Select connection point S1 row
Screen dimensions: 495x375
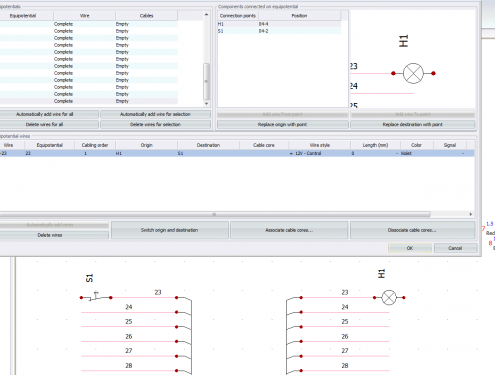pos(279,31)
